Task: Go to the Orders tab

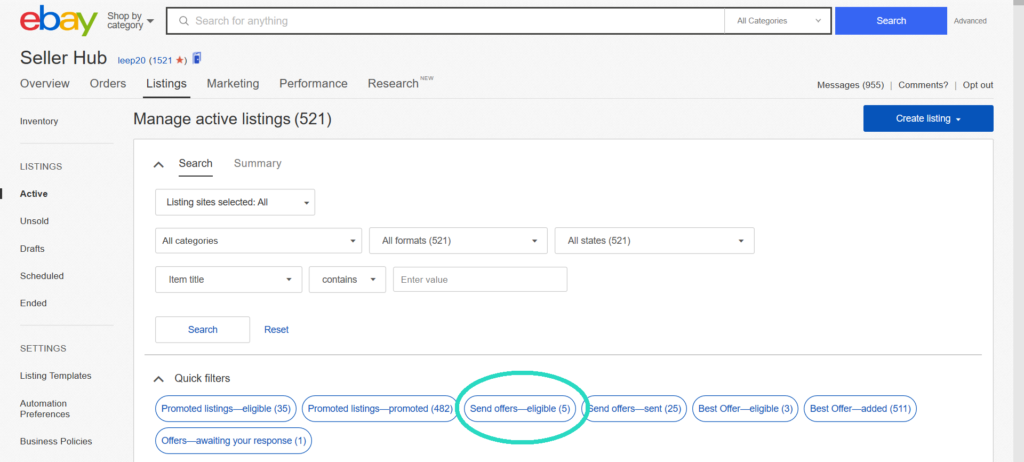Action: coord(108,84)
